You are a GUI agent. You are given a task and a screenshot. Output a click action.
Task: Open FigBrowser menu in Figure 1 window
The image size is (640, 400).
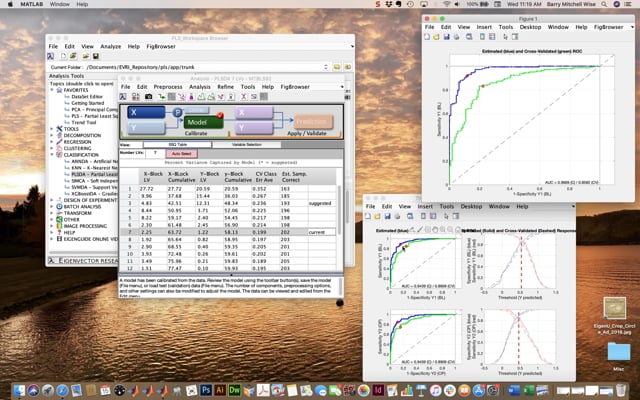[608, 27]
